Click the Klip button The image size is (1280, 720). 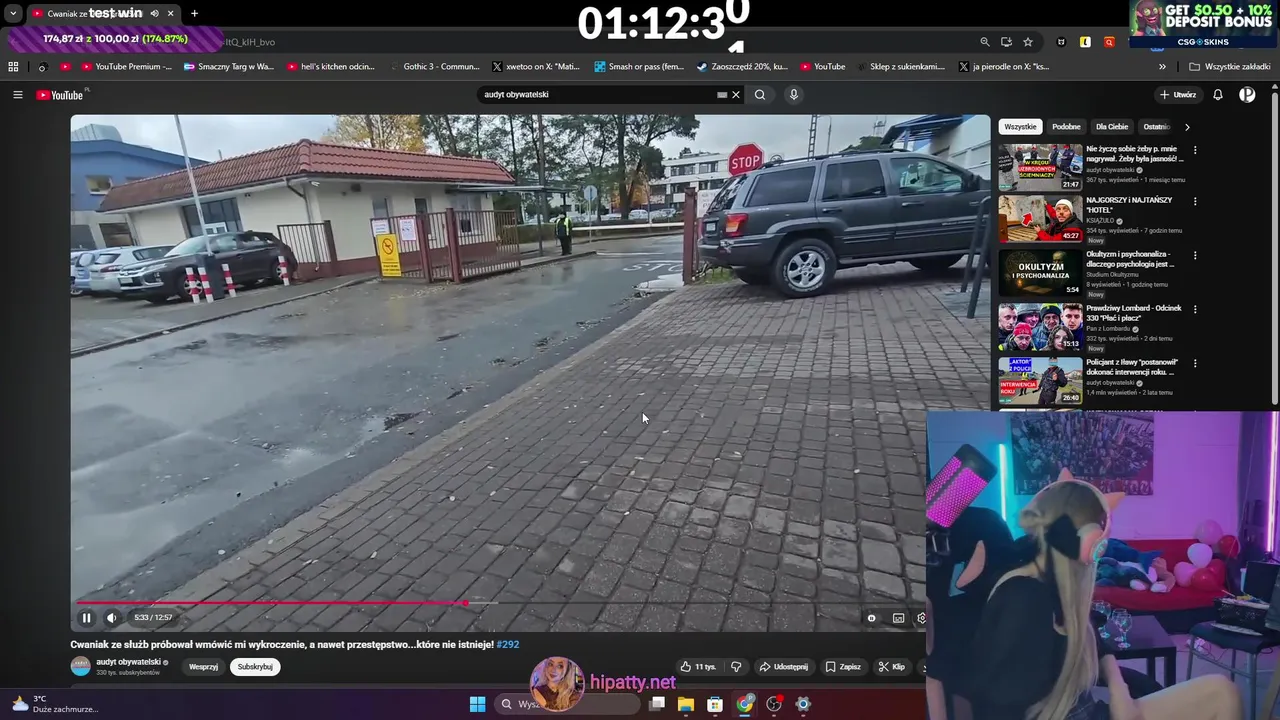click(x=891, y=667)
